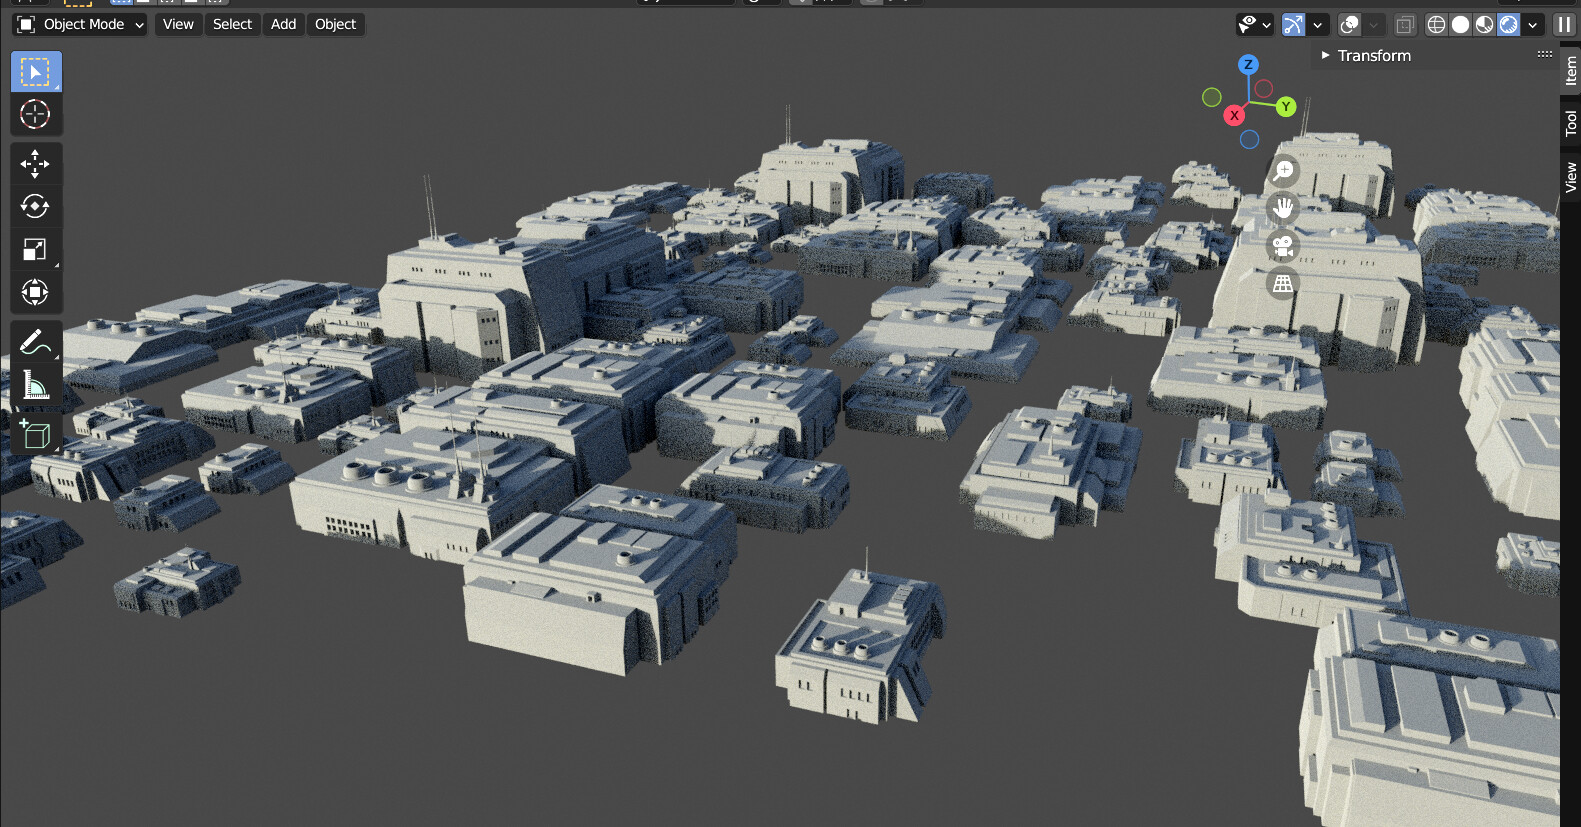Open the View menu
This screenshot has width=1581, height=827.
click(x=178, y=24)
